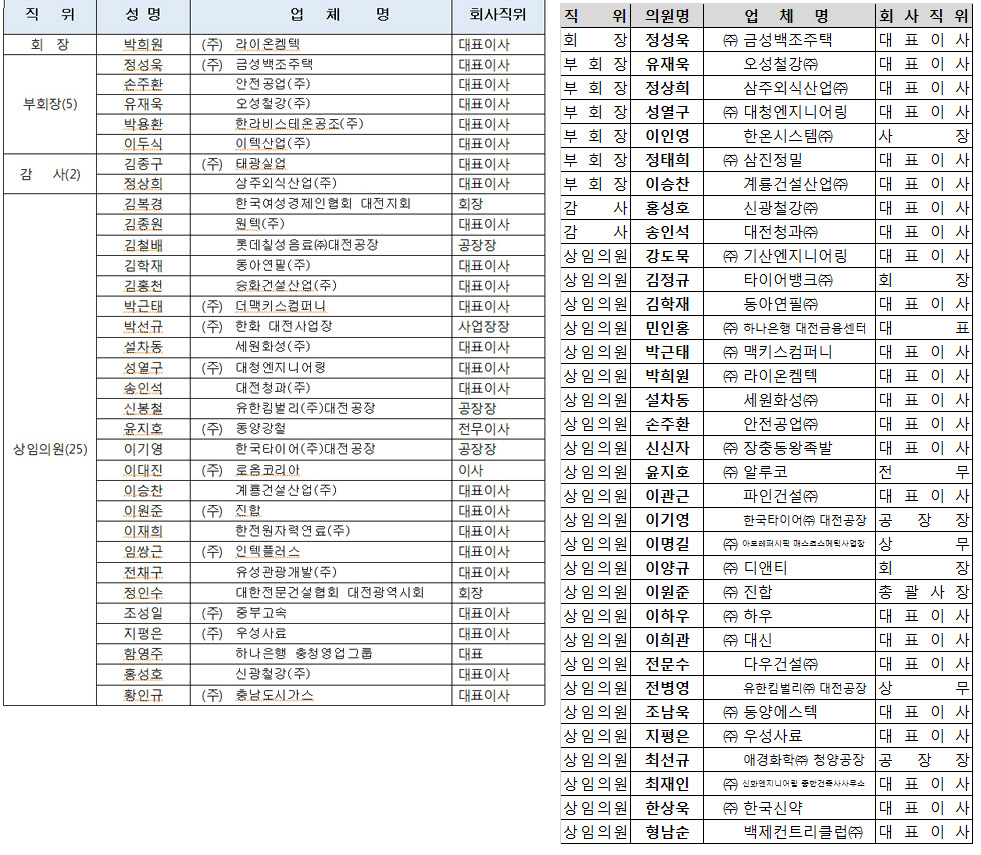Click the name '이관근'
Screen dimensions: 981x855
coord(667,496)
